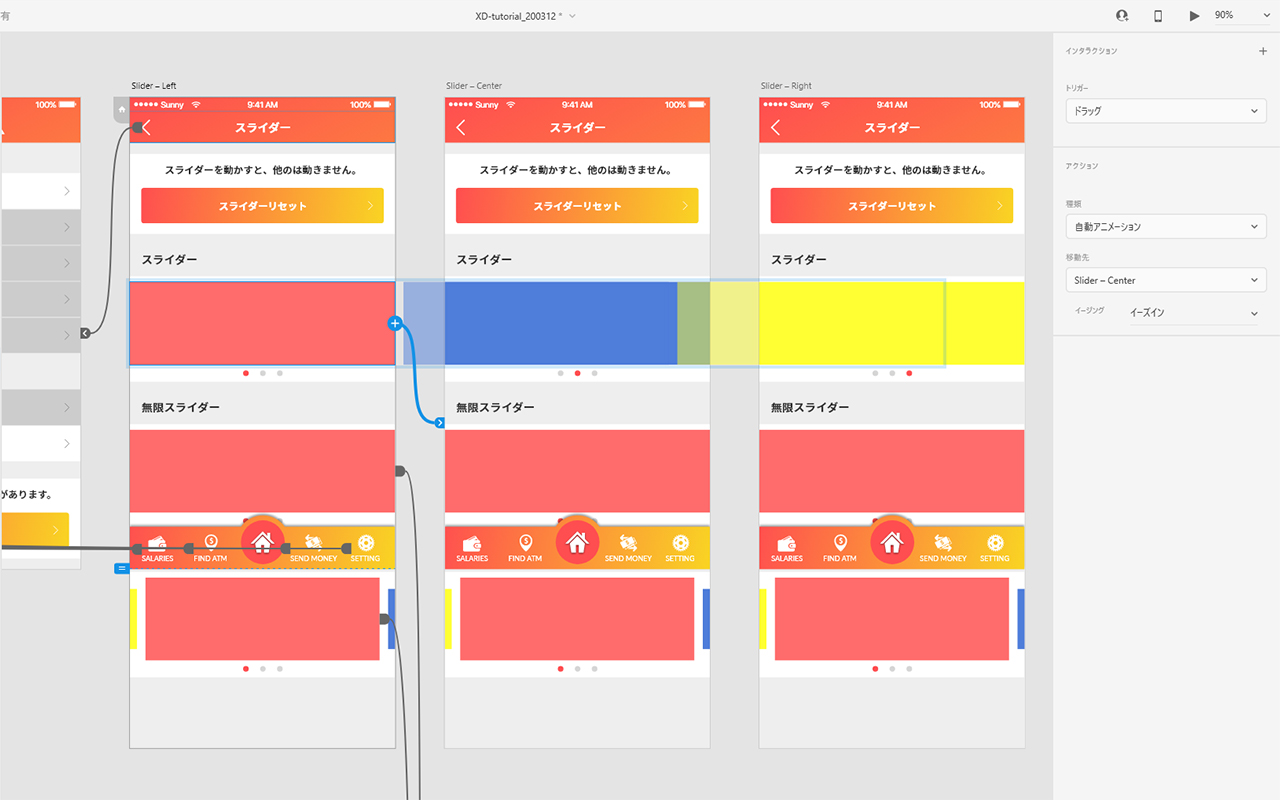Click the back arrow in the Slider – Right header
Image resolution: width=1280 pixels, height=800 pixels.
pyautogui.click(x=776, y=127)
